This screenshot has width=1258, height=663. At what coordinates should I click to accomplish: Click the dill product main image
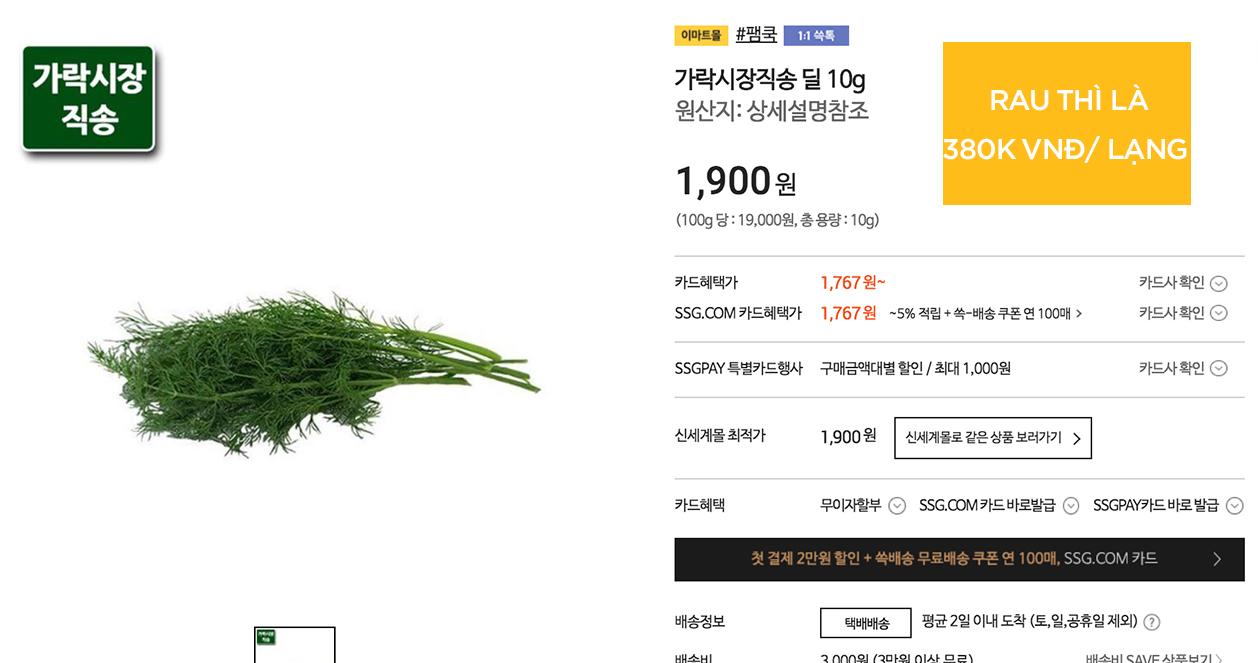coord(313,373)
